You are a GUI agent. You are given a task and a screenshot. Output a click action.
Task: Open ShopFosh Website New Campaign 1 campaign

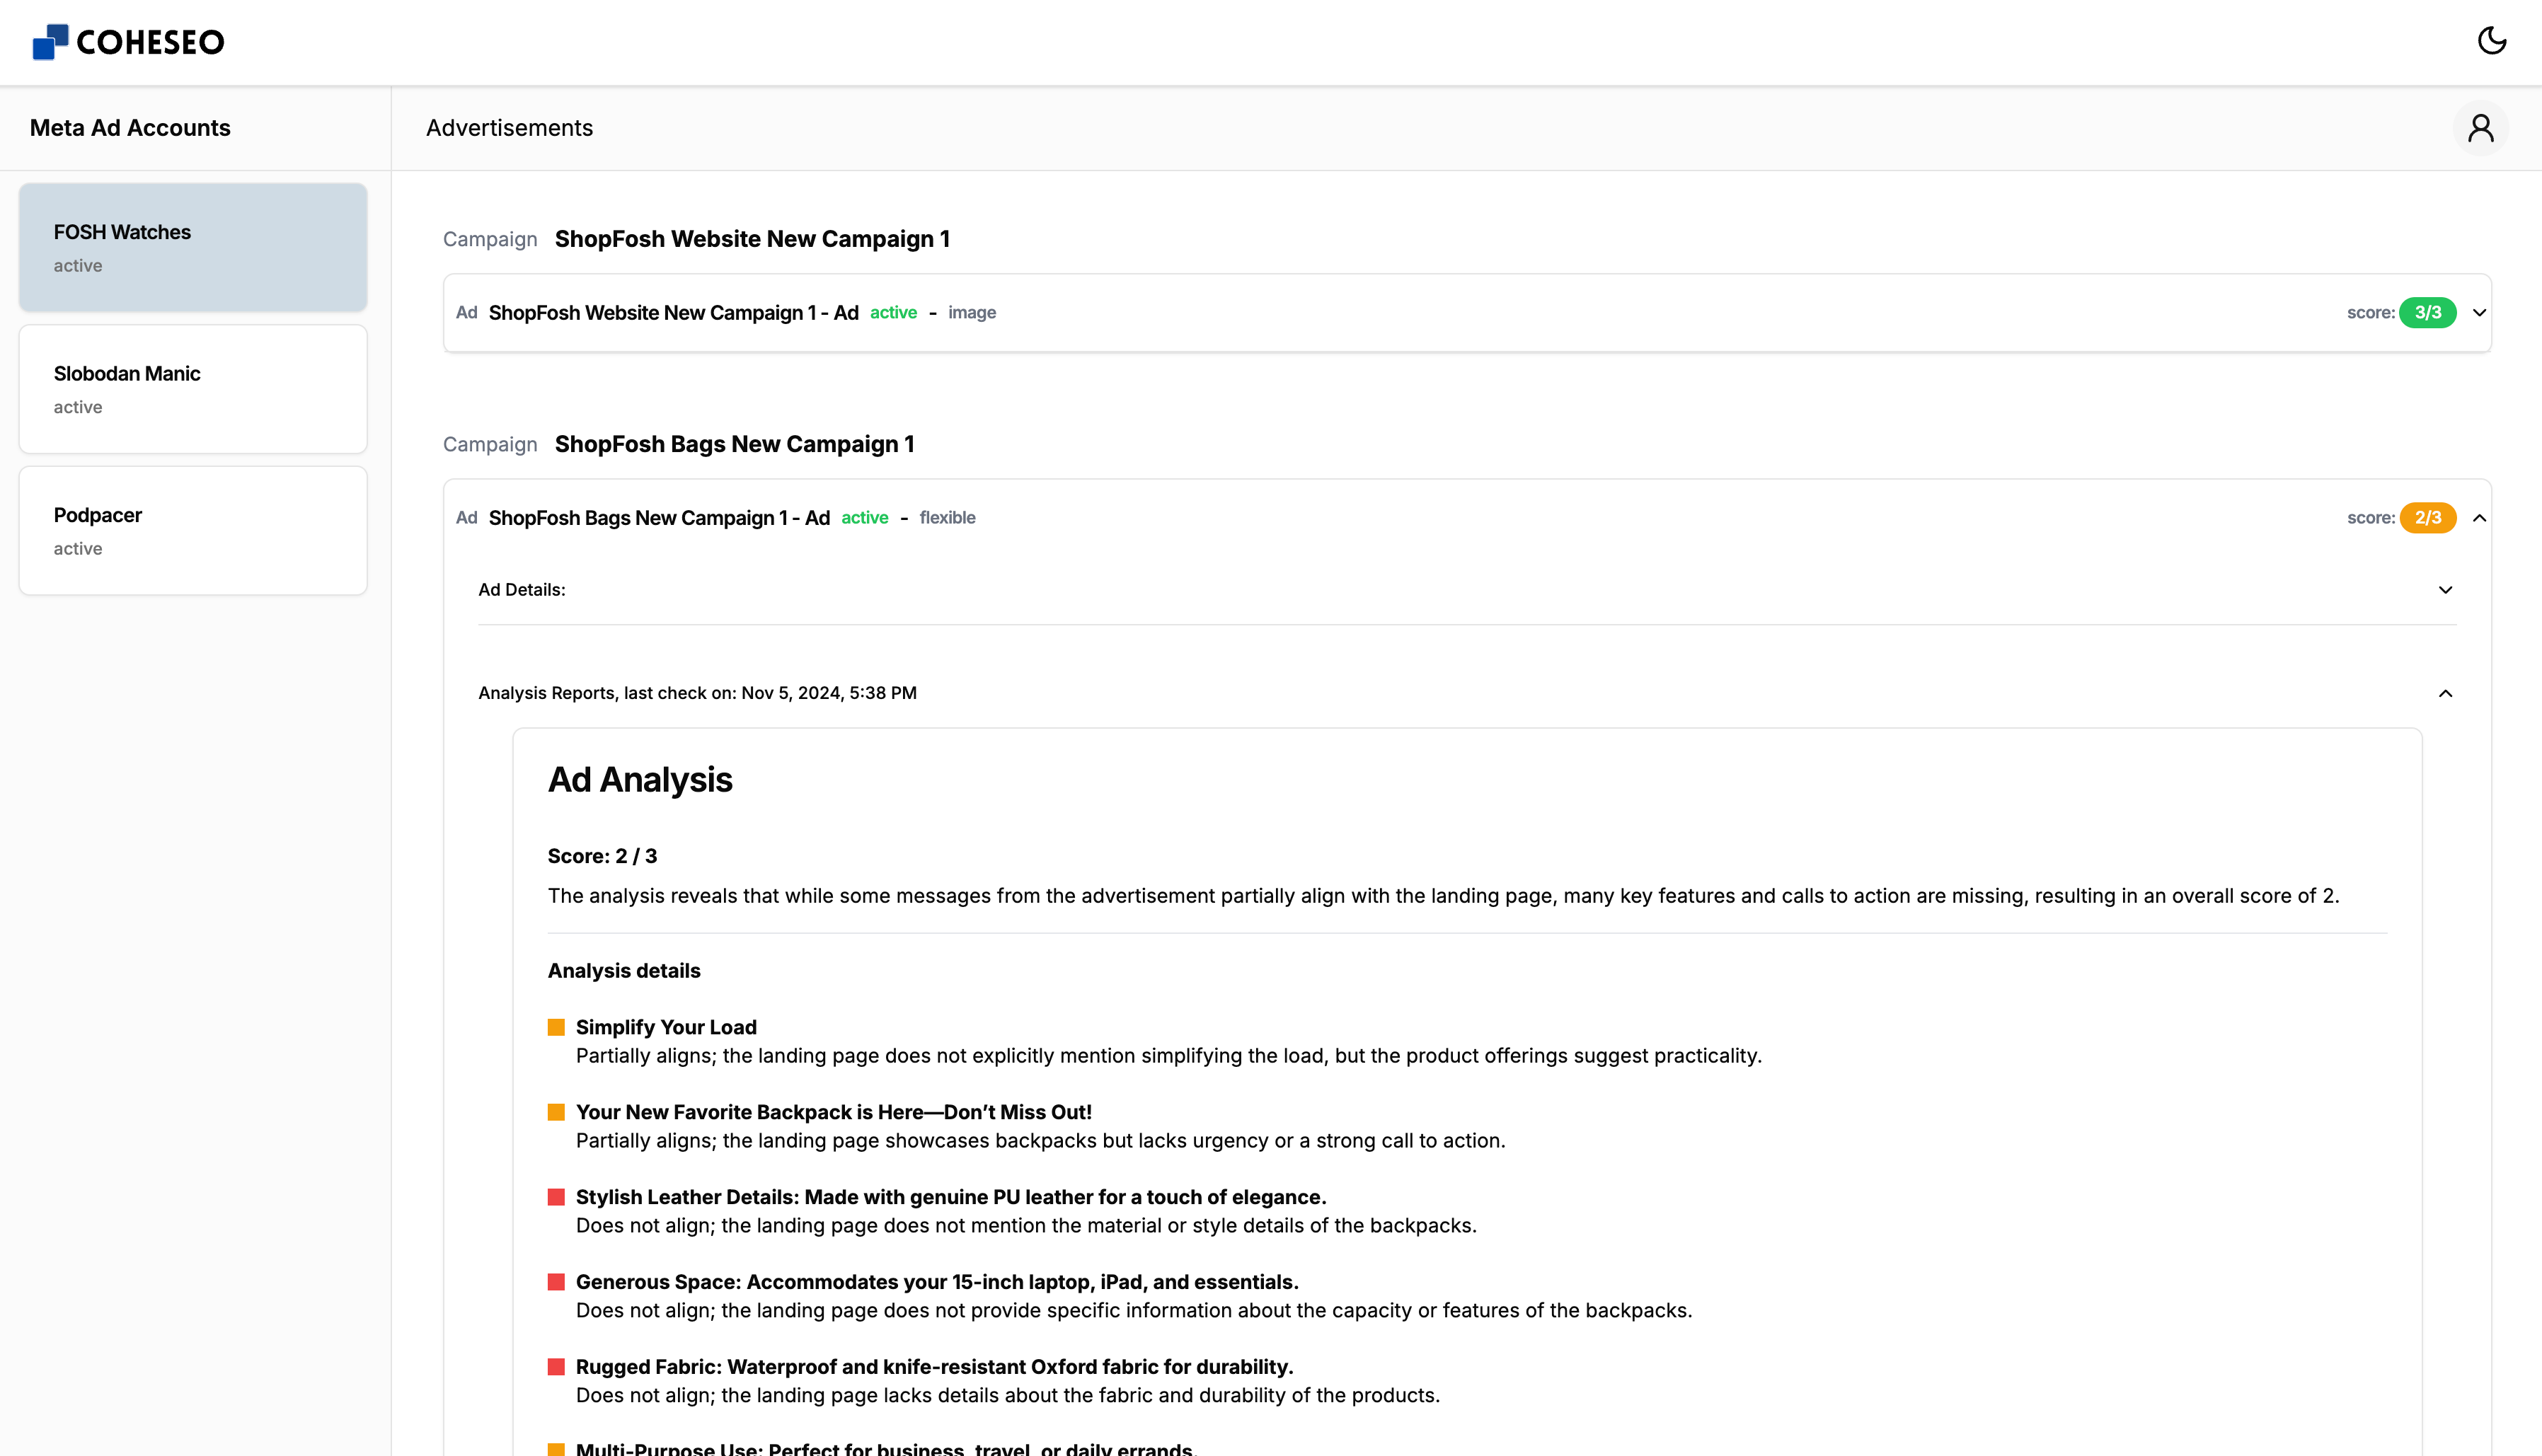tap(751, 238)
